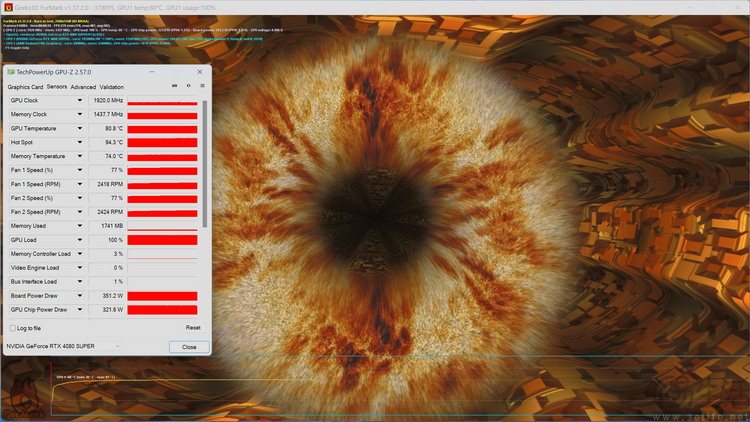Click the Reset button
The image size is (750, 422).
[x=193, y=328]
